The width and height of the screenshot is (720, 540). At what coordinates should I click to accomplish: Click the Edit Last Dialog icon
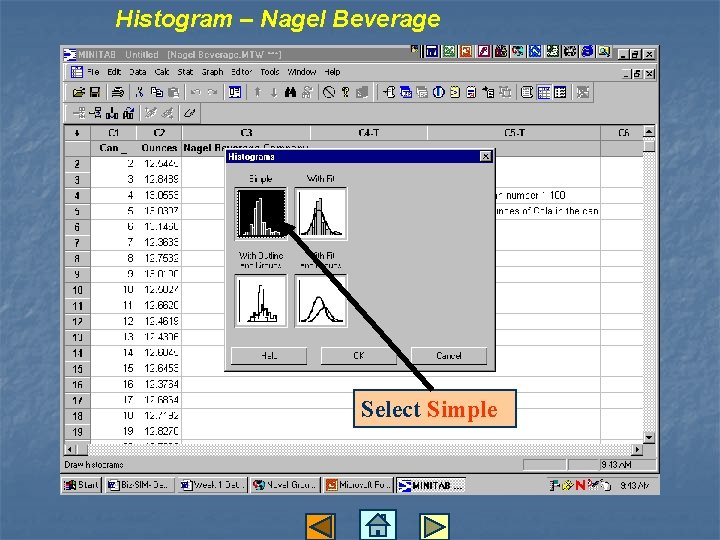click(x=235, y=92)
